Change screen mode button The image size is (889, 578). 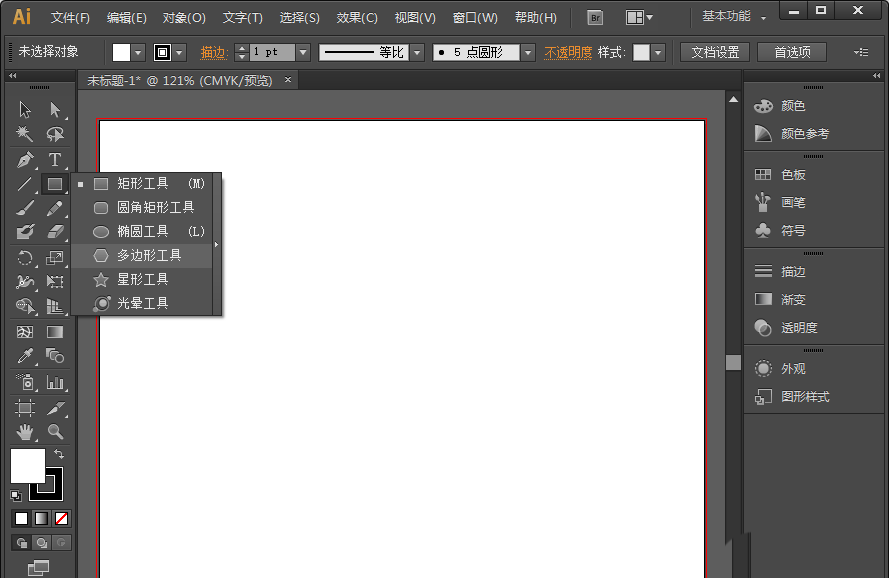[38, 568]
